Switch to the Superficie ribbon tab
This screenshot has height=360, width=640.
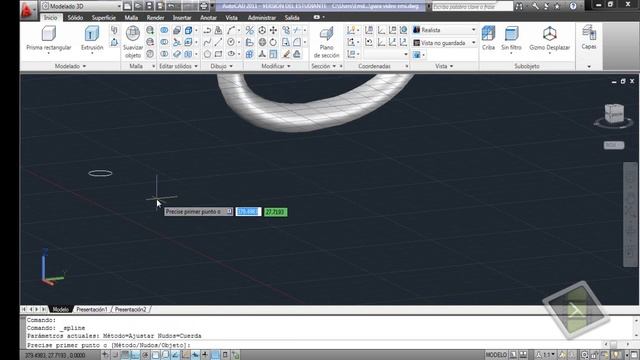point(104,18)
